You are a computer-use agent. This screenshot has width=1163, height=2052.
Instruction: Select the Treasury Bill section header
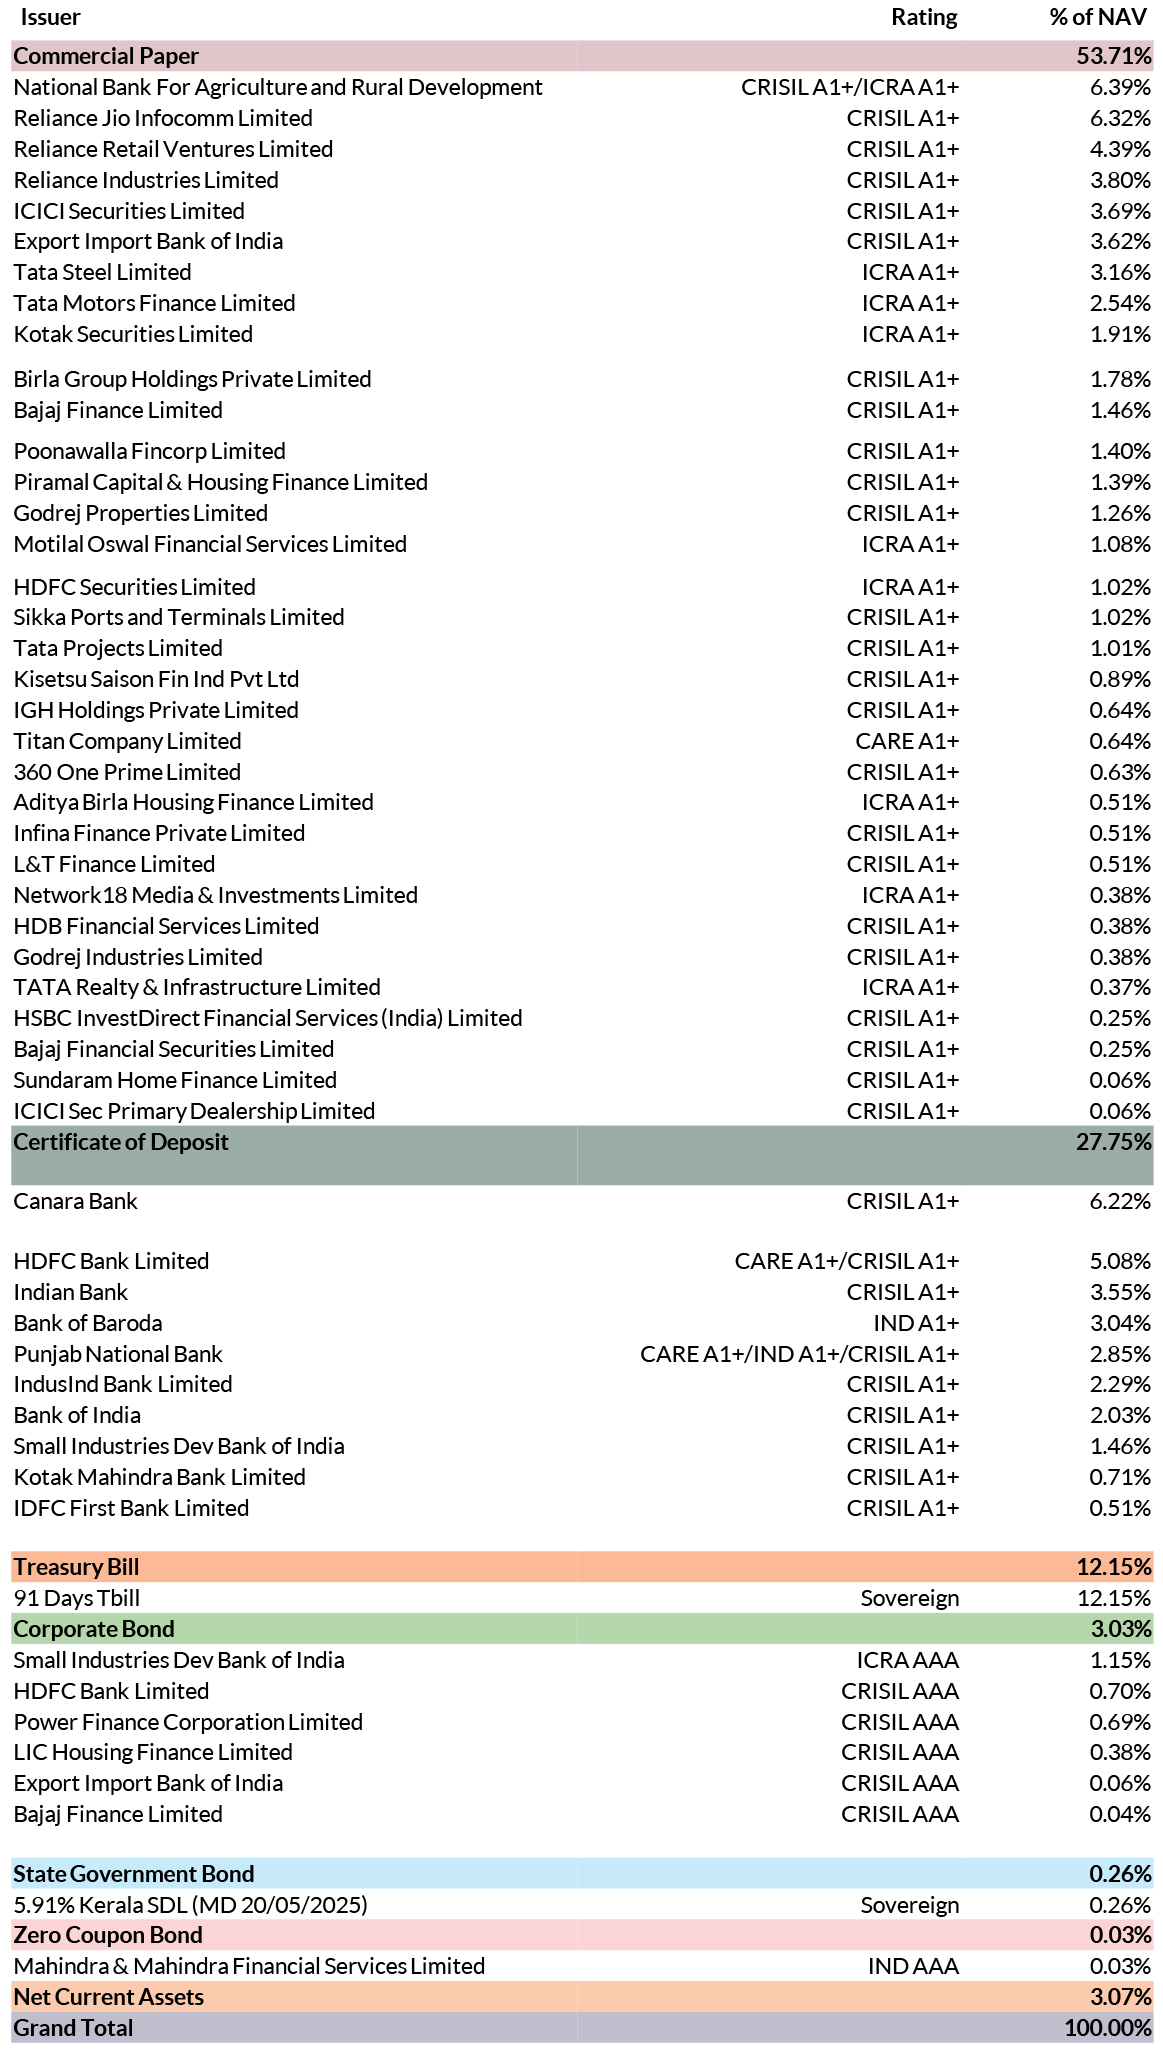(x=582, y=1567)
